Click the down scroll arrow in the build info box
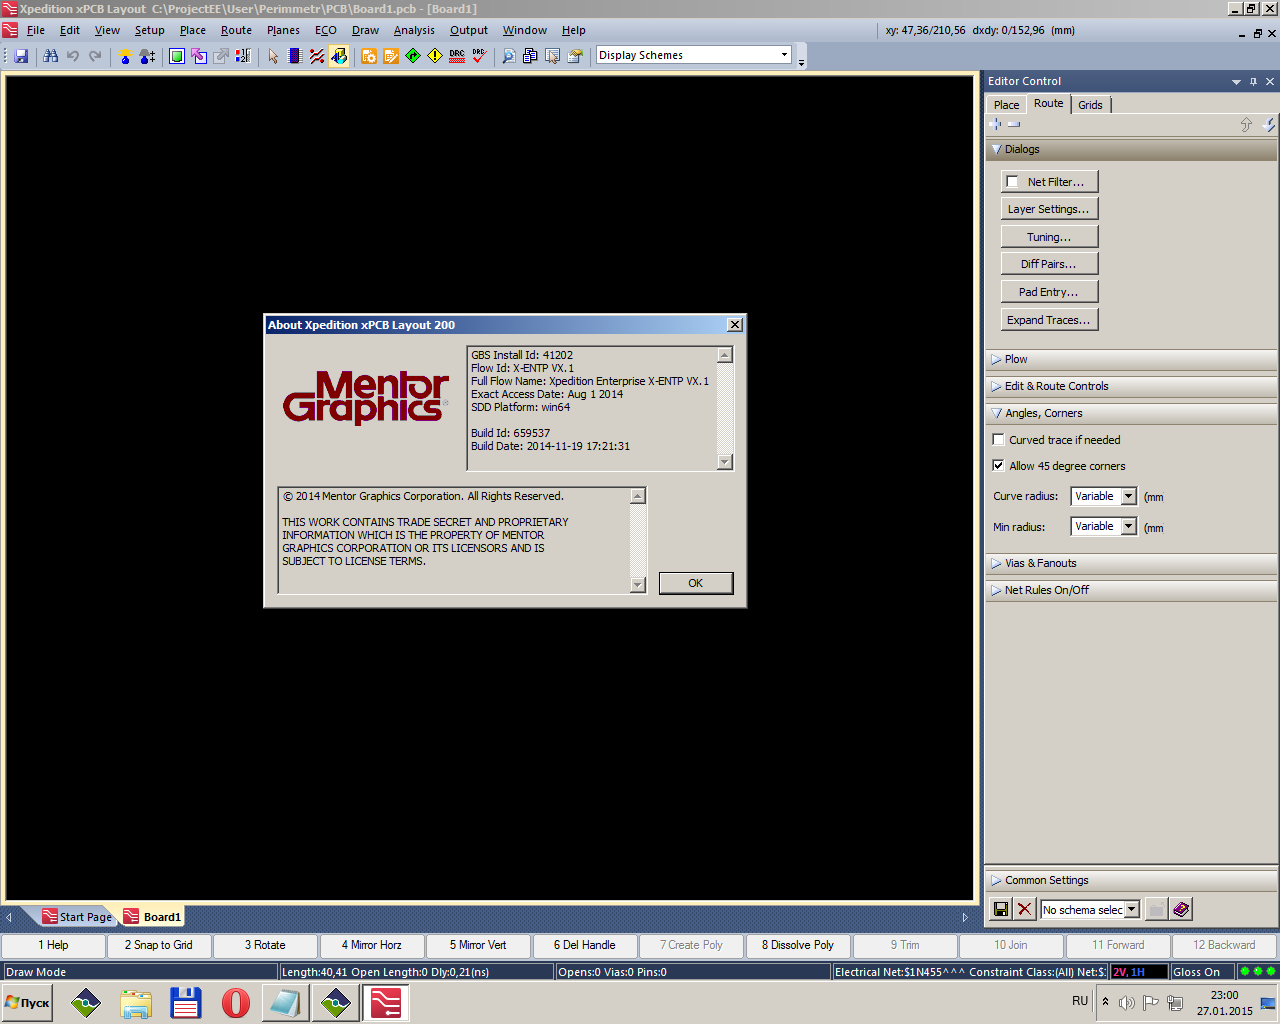The height and width of the screenshot is (1024, 1280). coord(725,462)
